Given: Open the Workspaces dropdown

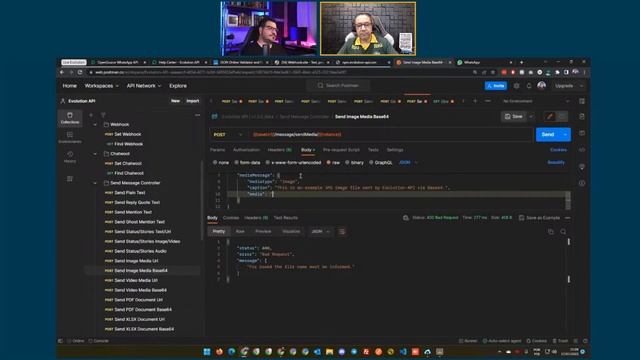Looking at the screenshot, I should pos(101,86).
